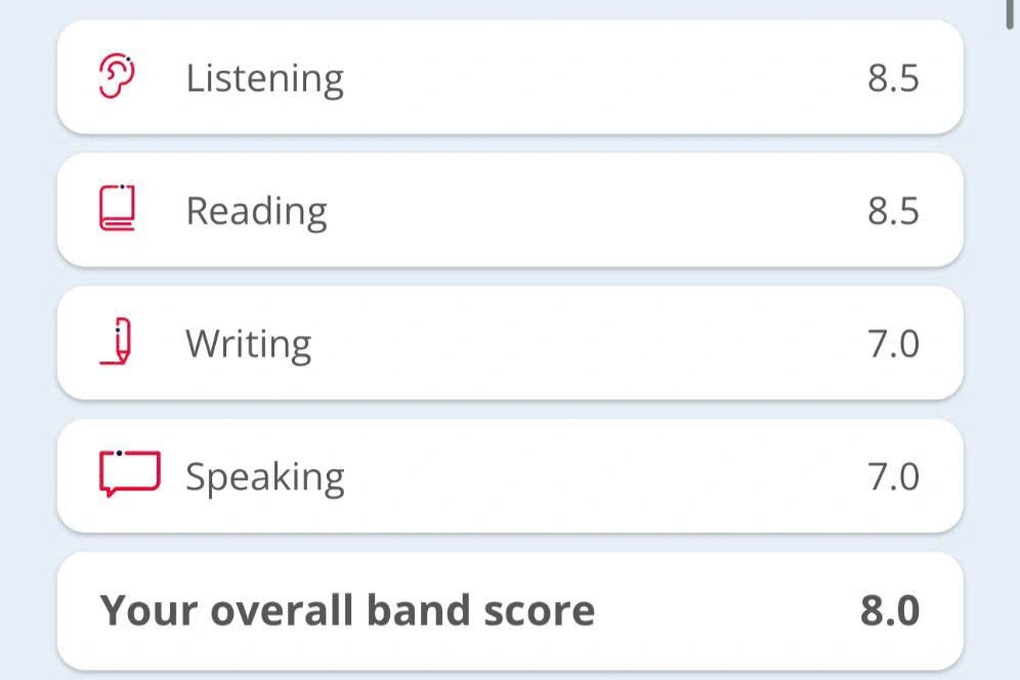Open the Writing score card
This screenshot has height=680, width=1020.
click(510, 341)
